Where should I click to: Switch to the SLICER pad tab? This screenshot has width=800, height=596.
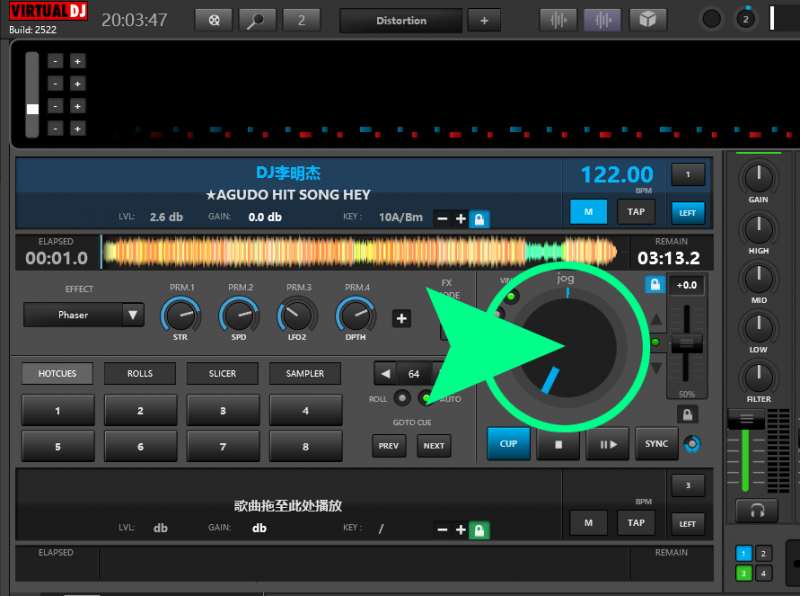click(x=222, y=374)
